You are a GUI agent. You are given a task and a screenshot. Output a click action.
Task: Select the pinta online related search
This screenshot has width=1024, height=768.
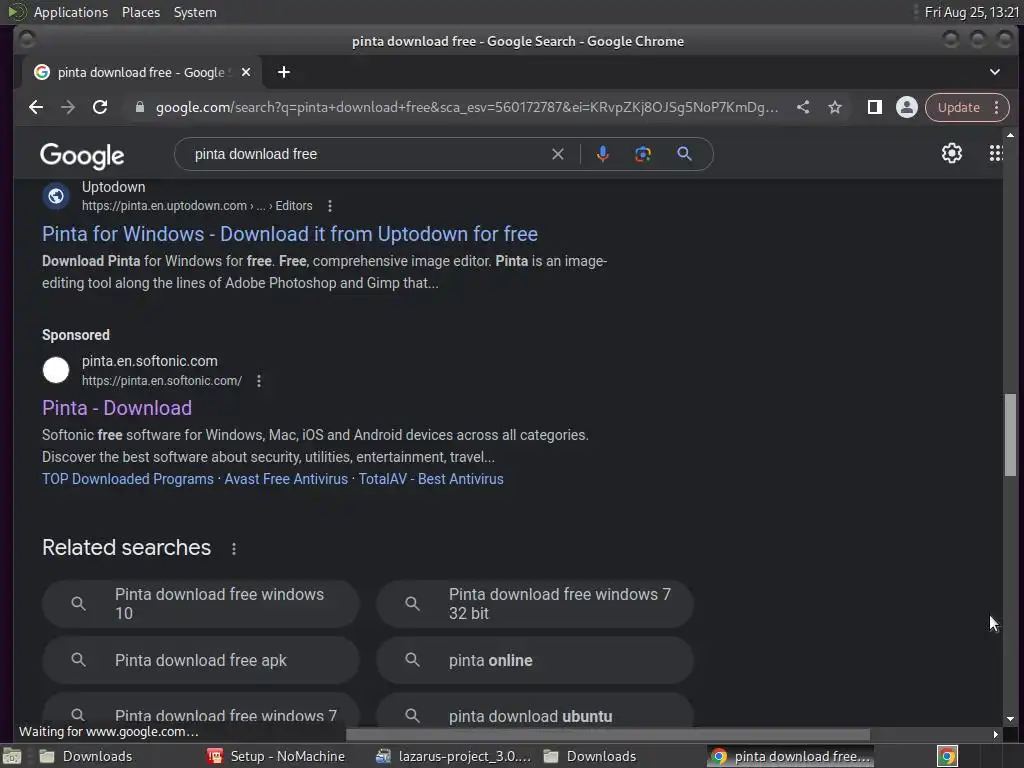tap(534, 660)
